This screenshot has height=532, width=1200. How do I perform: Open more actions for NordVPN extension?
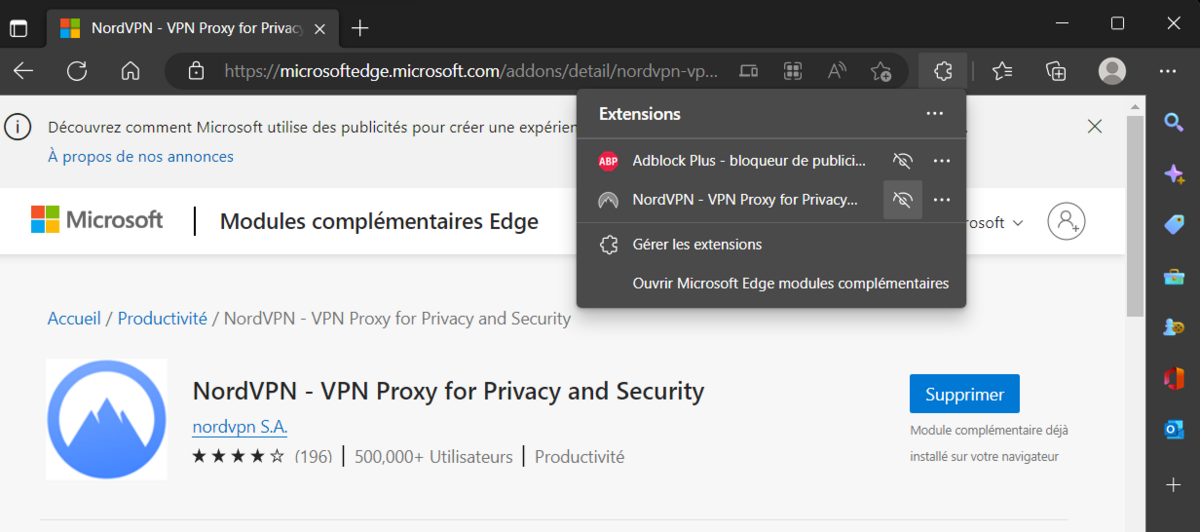[941, 200]
